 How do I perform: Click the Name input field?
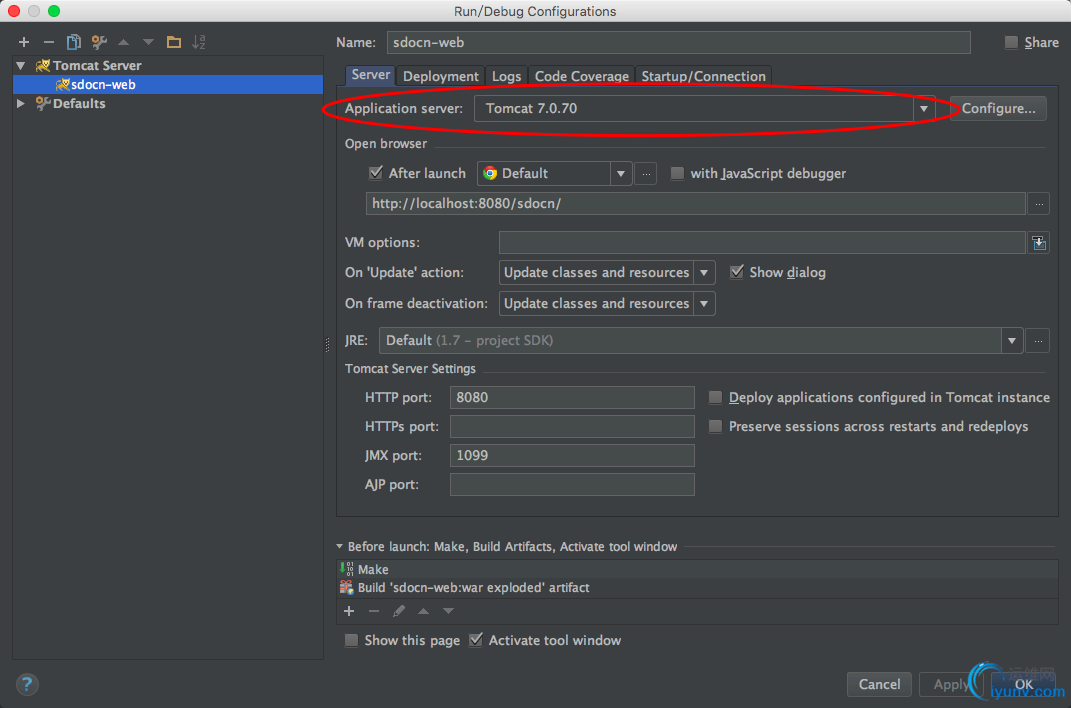coord(678,42)
